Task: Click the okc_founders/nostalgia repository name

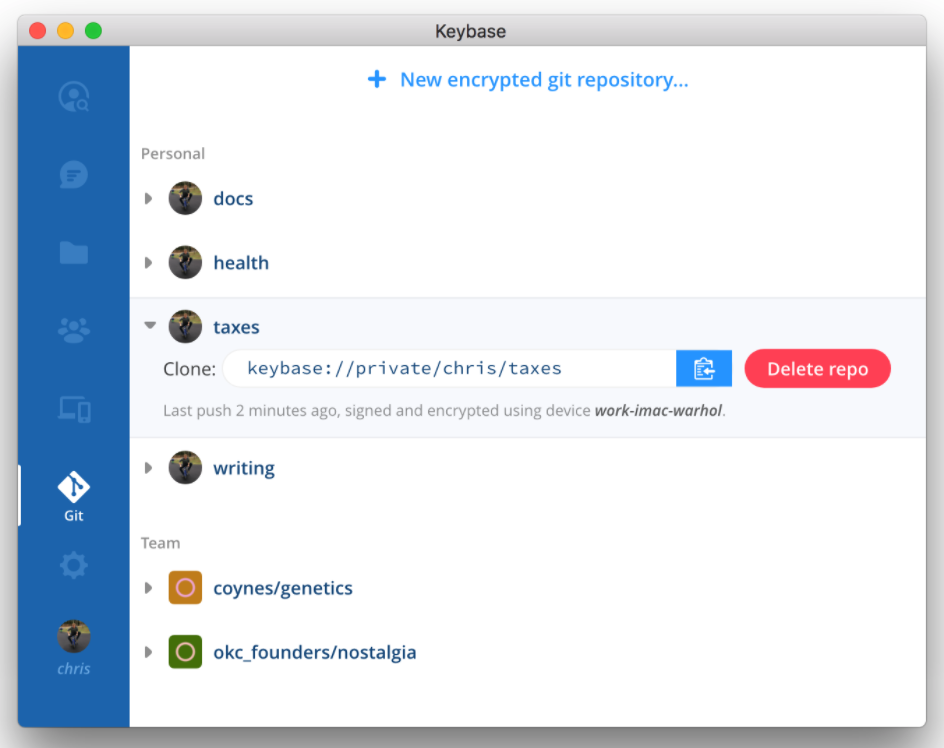Action: [x=314, y=652]
